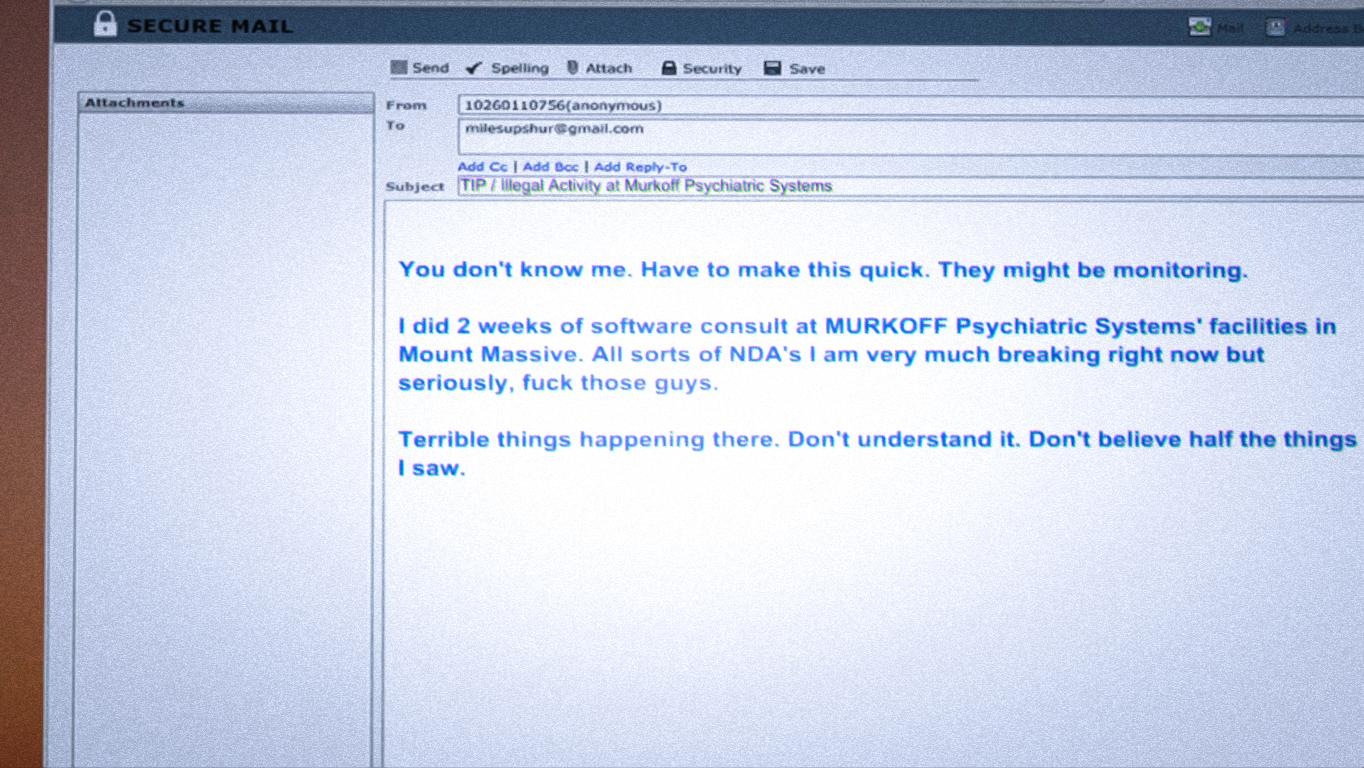Screen dimensions: 1364x768
Task: Click the words "Mount Massive" in the body
Action: [x=488, y=354]
